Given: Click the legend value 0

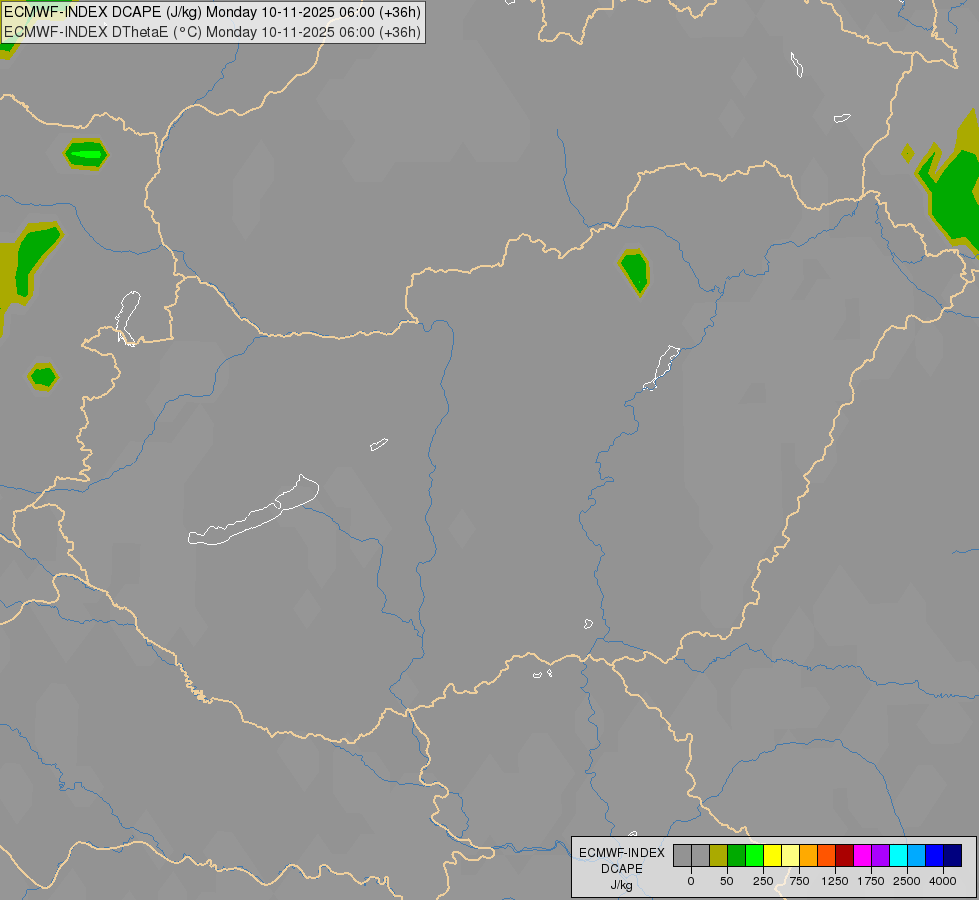Looking at the screenshot, I should pyautogui.click(x=691, y=881).
